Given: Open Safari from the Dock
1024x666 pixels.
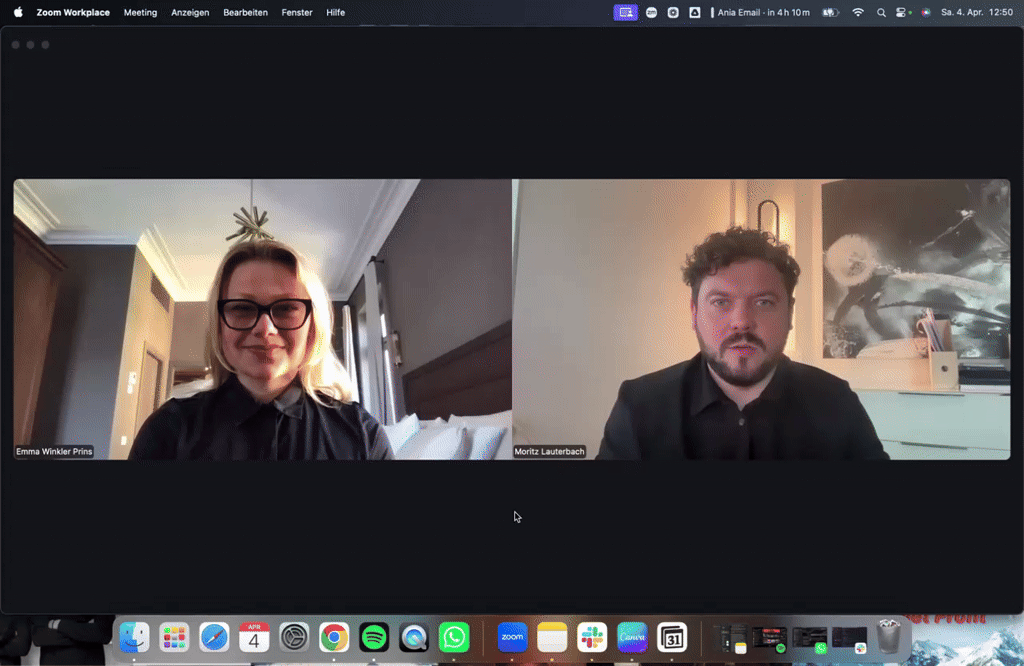Looking at the screenshot, I should pyautogui.click(x=213, y=637).
